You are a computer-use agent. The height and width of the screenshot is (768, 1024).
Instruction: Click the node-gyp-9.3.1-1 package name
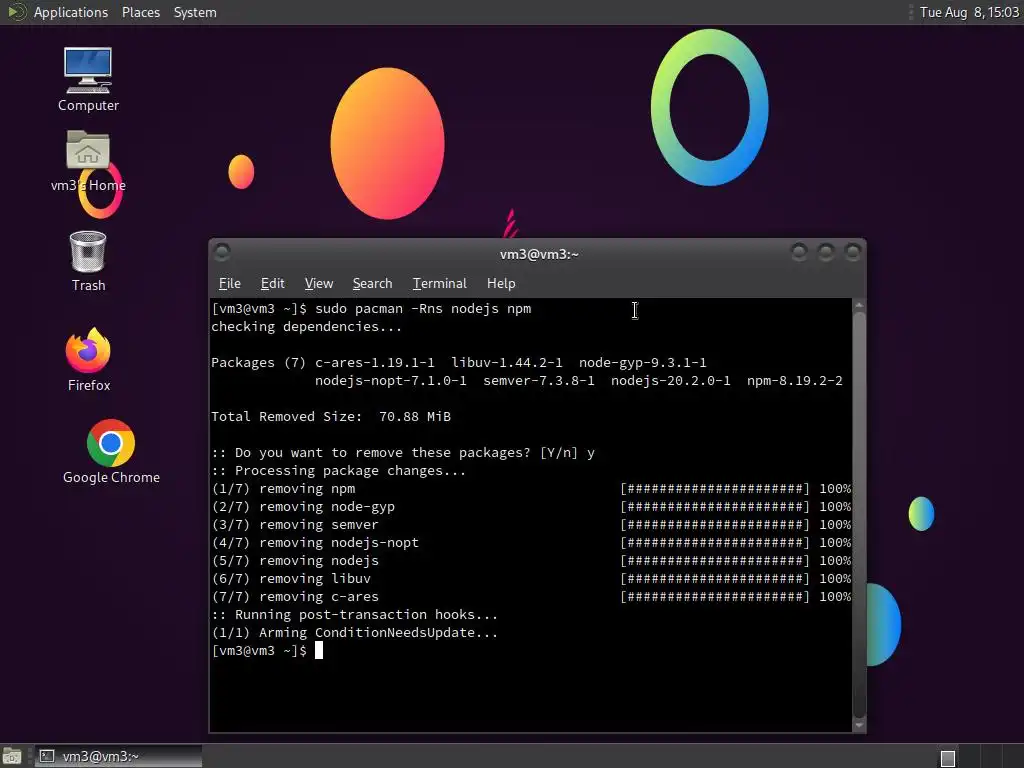pyautogui.click(x=643, y=362)
